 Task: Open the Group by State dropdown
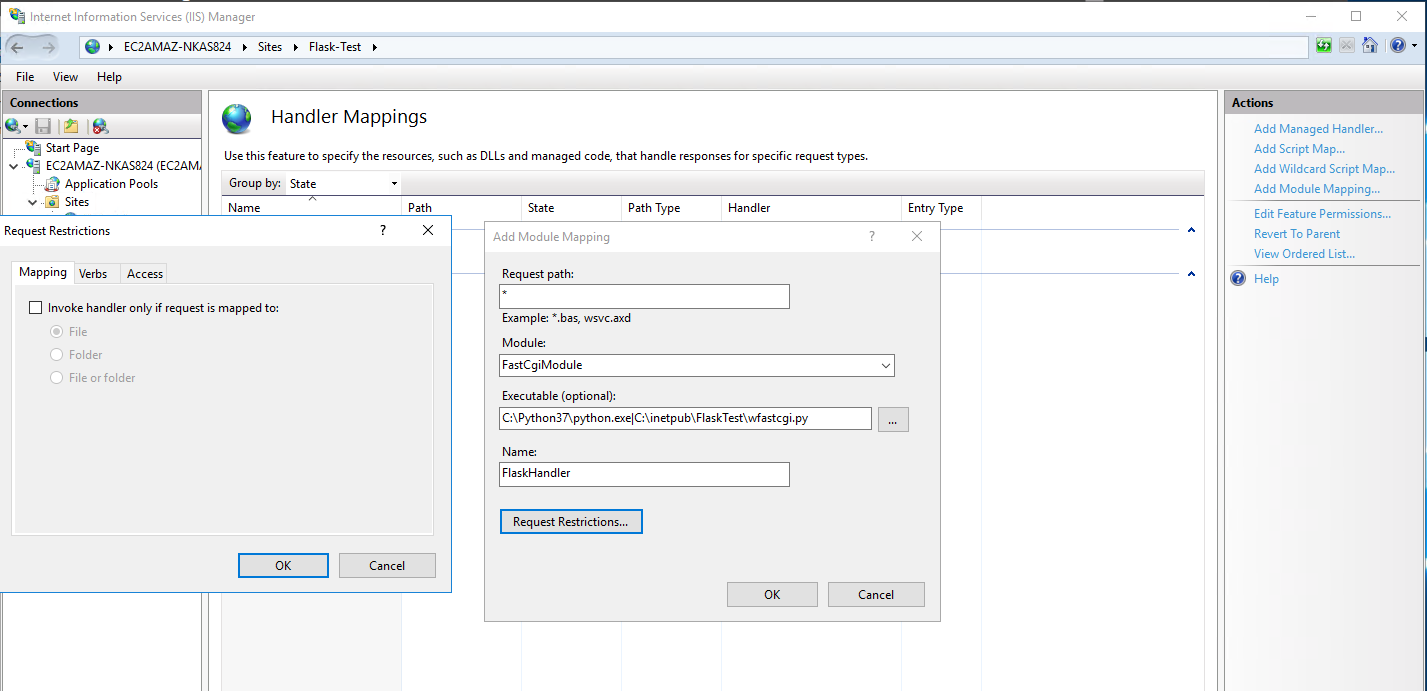coord(343,183)
